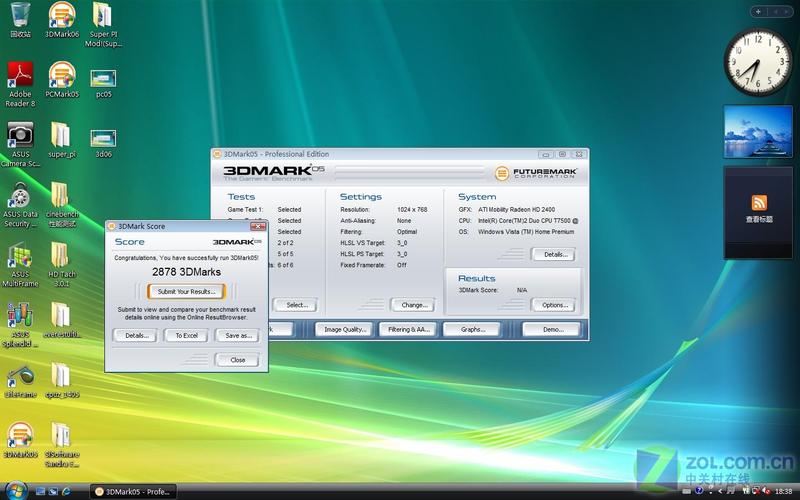The height and width of the screenshot is (500, 800).
Task: Click the Submit Your Results button
Action: click(187, 292)
